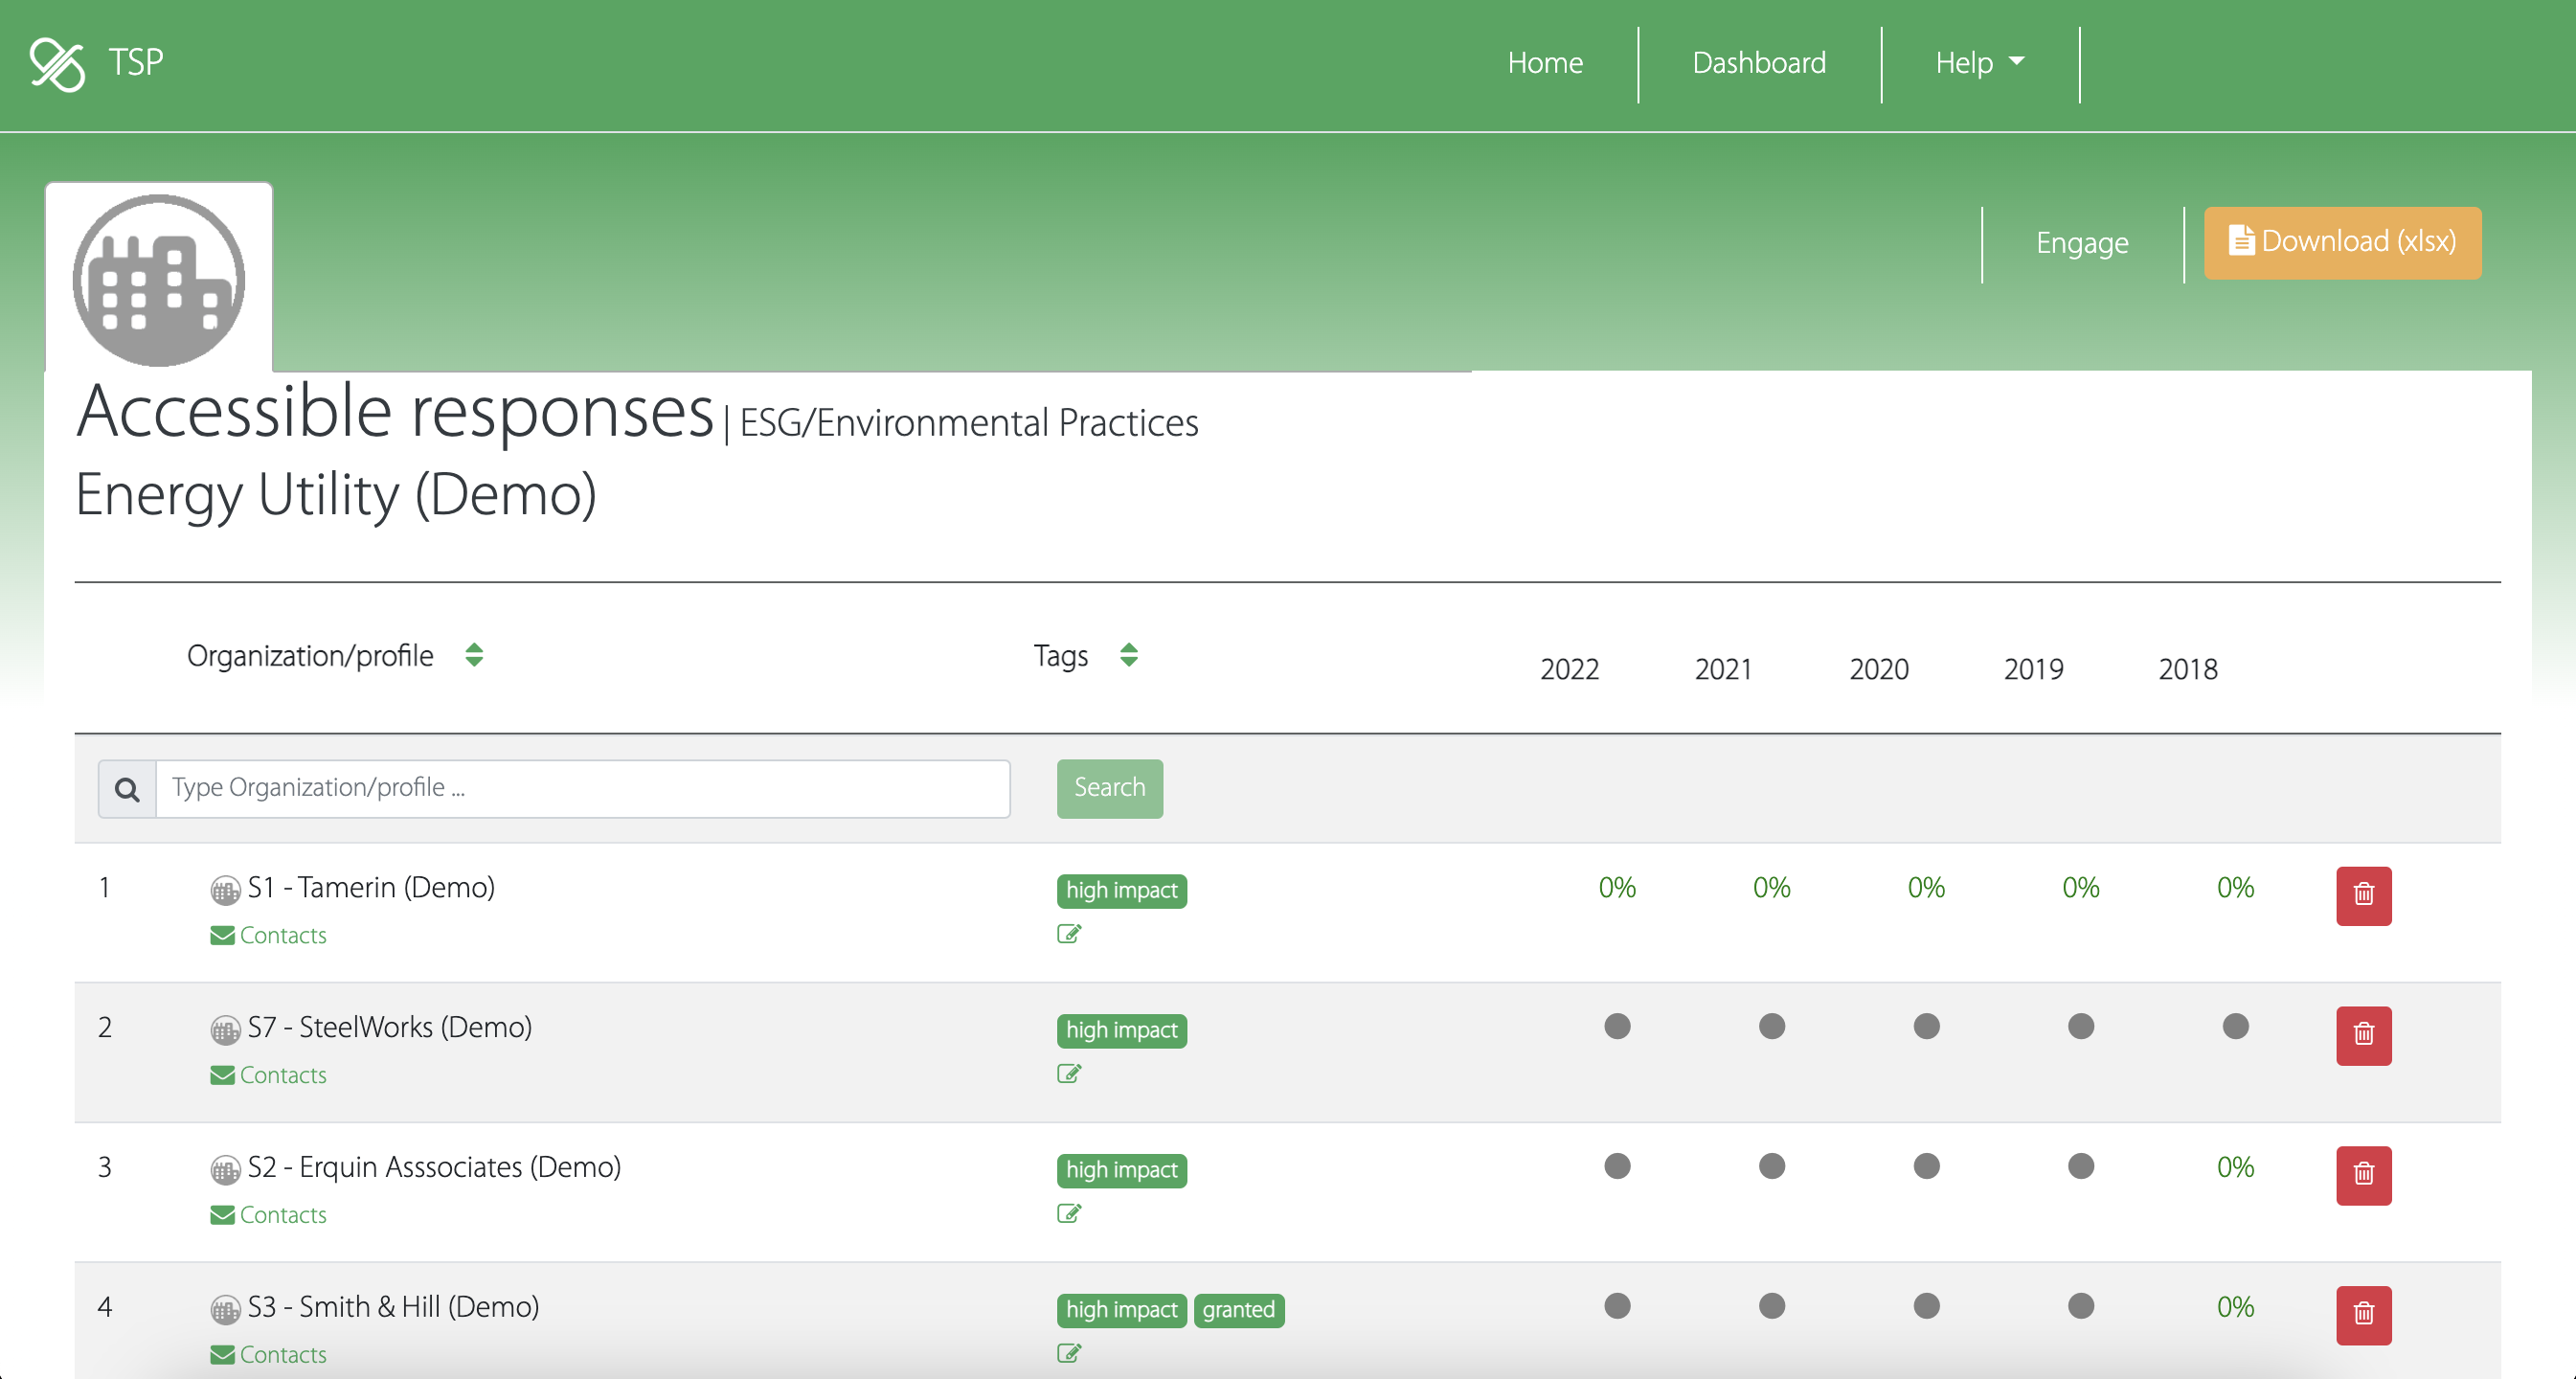Remove S2 - Erquin Associates via trash

tap(2363, 1175)
